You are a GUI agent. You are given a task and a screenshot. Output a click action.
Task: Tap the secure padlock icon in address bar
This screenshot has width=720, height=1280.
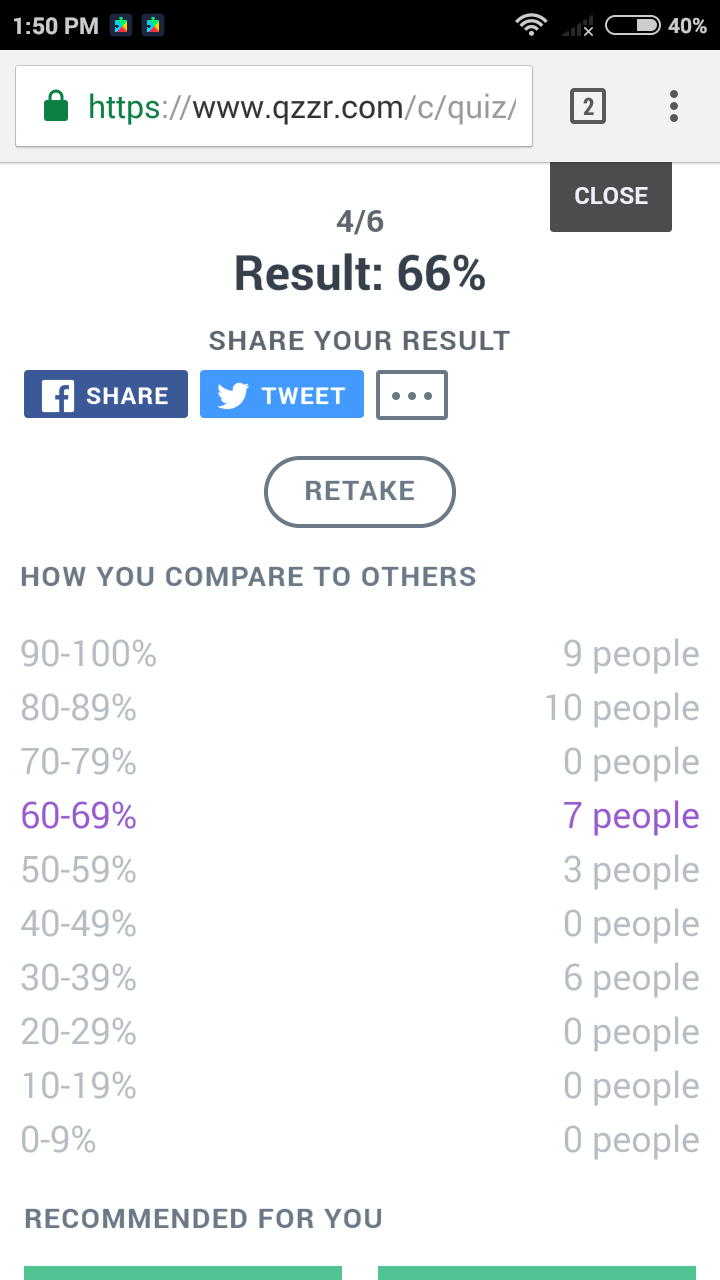coord(57,106)
